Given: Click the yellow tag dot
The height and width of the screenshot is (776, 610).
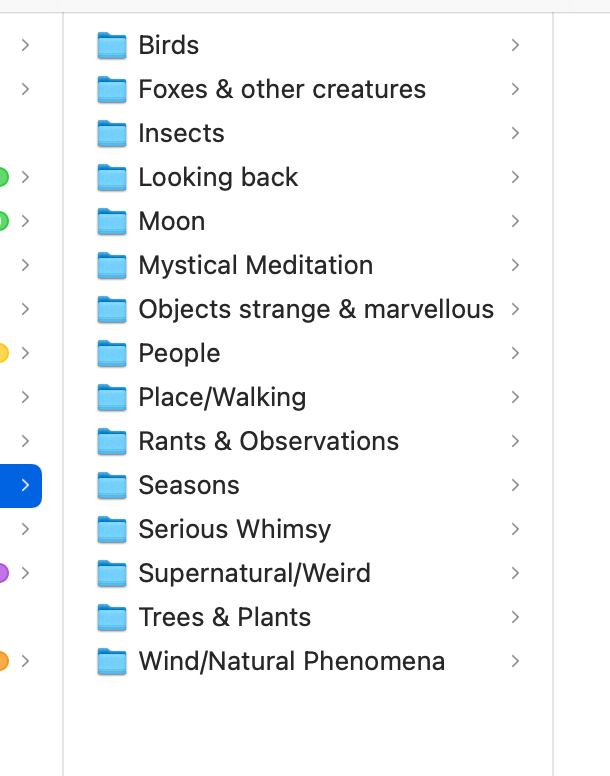Looking at the screenshot, I should click(x=3, y=353).
